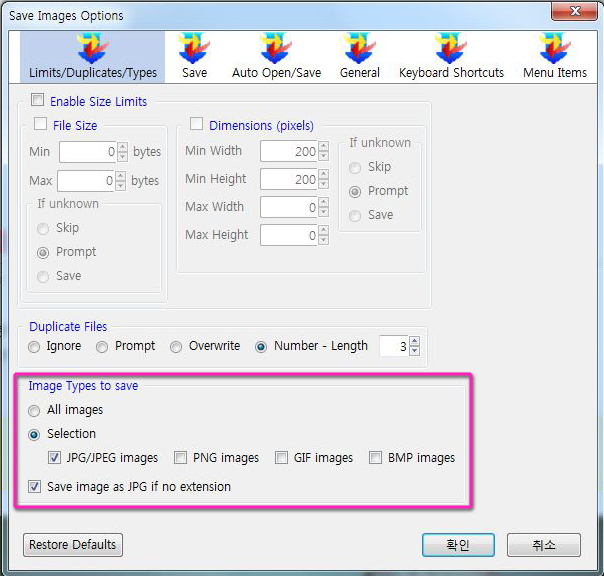
Task: Check the BMP images checkbox
Action: pos(375,457)
